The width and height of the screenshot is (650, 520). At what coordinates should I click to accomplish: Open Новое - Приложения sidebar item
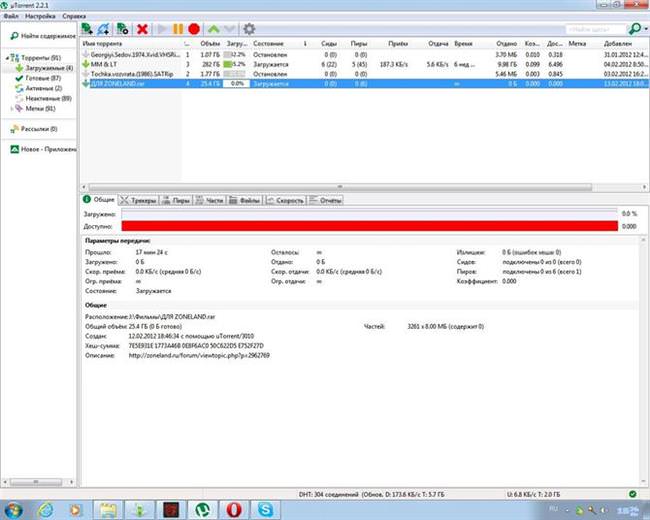[44, 149]
